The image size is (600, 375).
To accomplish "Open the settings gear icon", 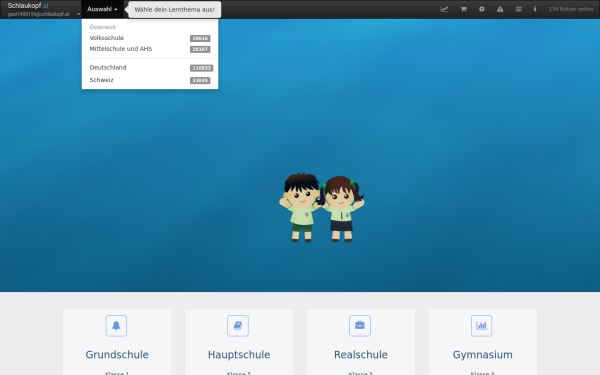I will pyautogui.click(x=482, y=9).
